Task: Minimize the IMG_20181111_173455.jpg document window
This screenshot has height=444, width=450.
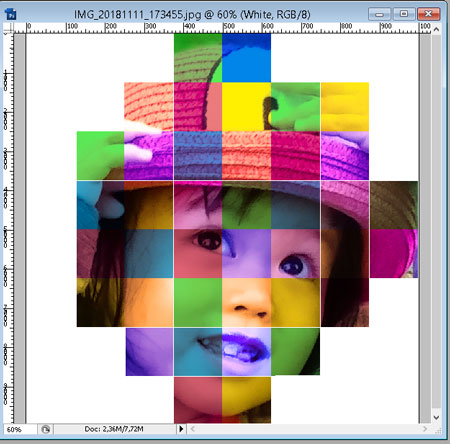Action: (379, 14)
